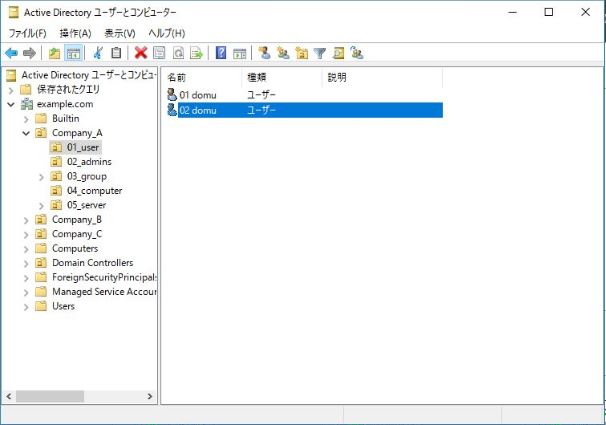Click the Back arrow in toolbar
606x425 pixels.
tap(12, 53)
